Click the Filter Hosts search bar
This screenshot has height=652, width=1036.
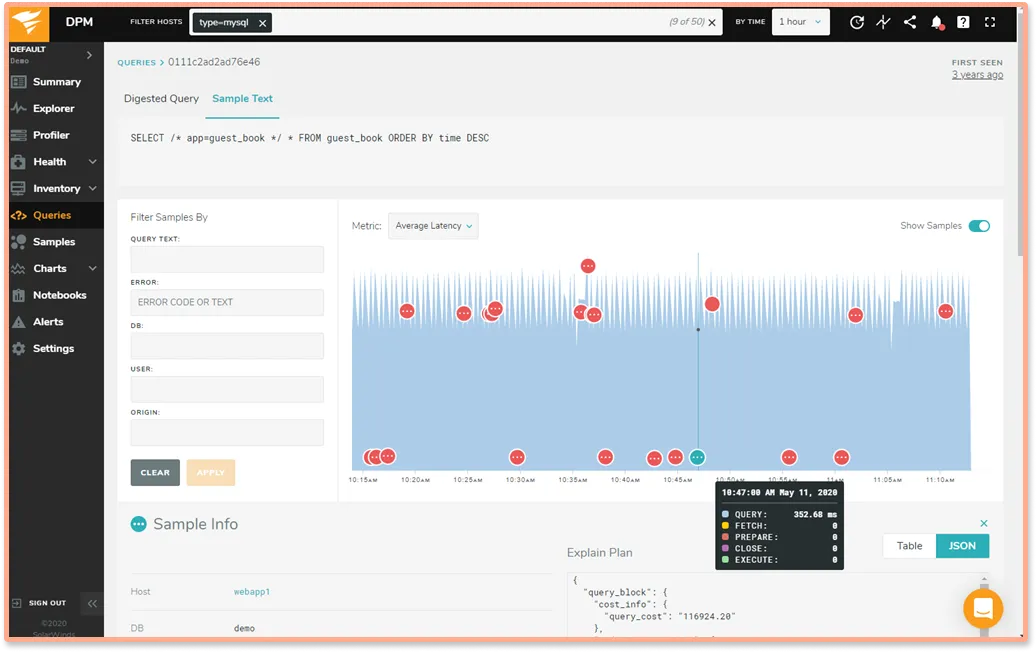pyautogui.click(x=456, y=22)
